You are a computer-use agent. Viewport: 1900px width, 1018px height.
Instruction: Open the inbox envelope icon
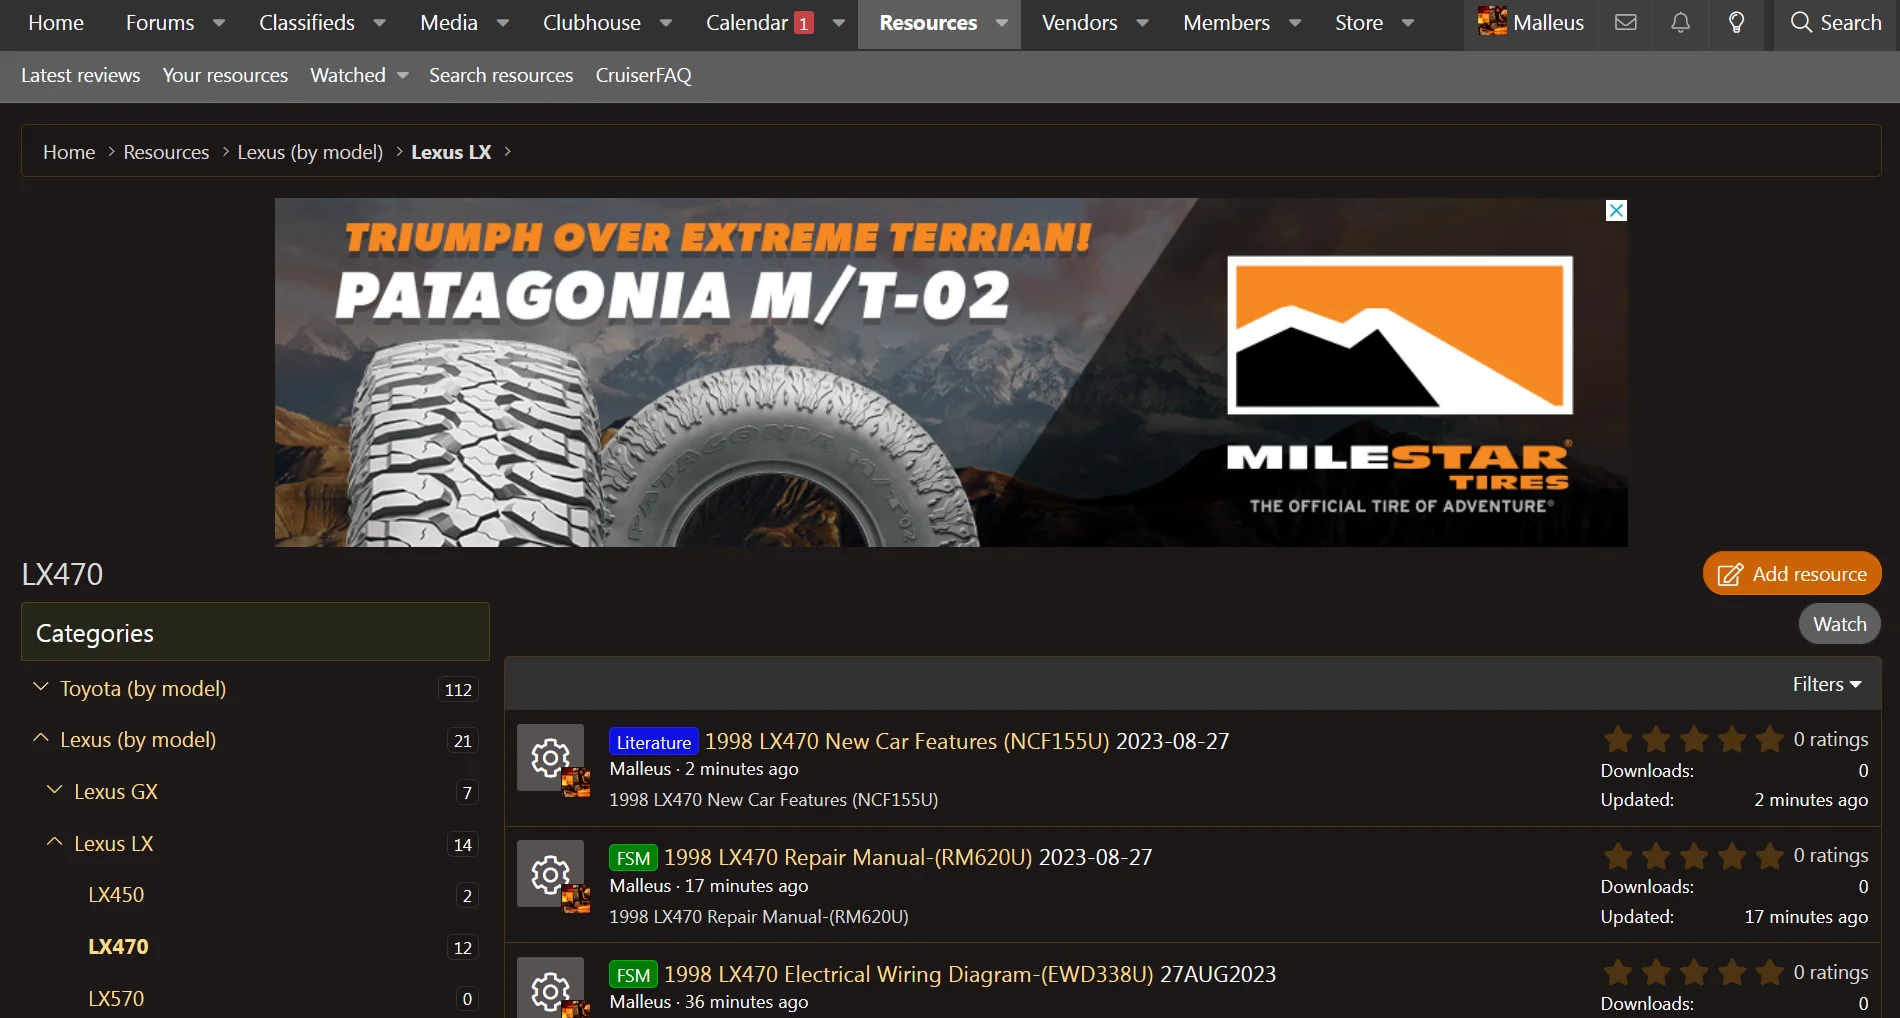pos(1625,23)
